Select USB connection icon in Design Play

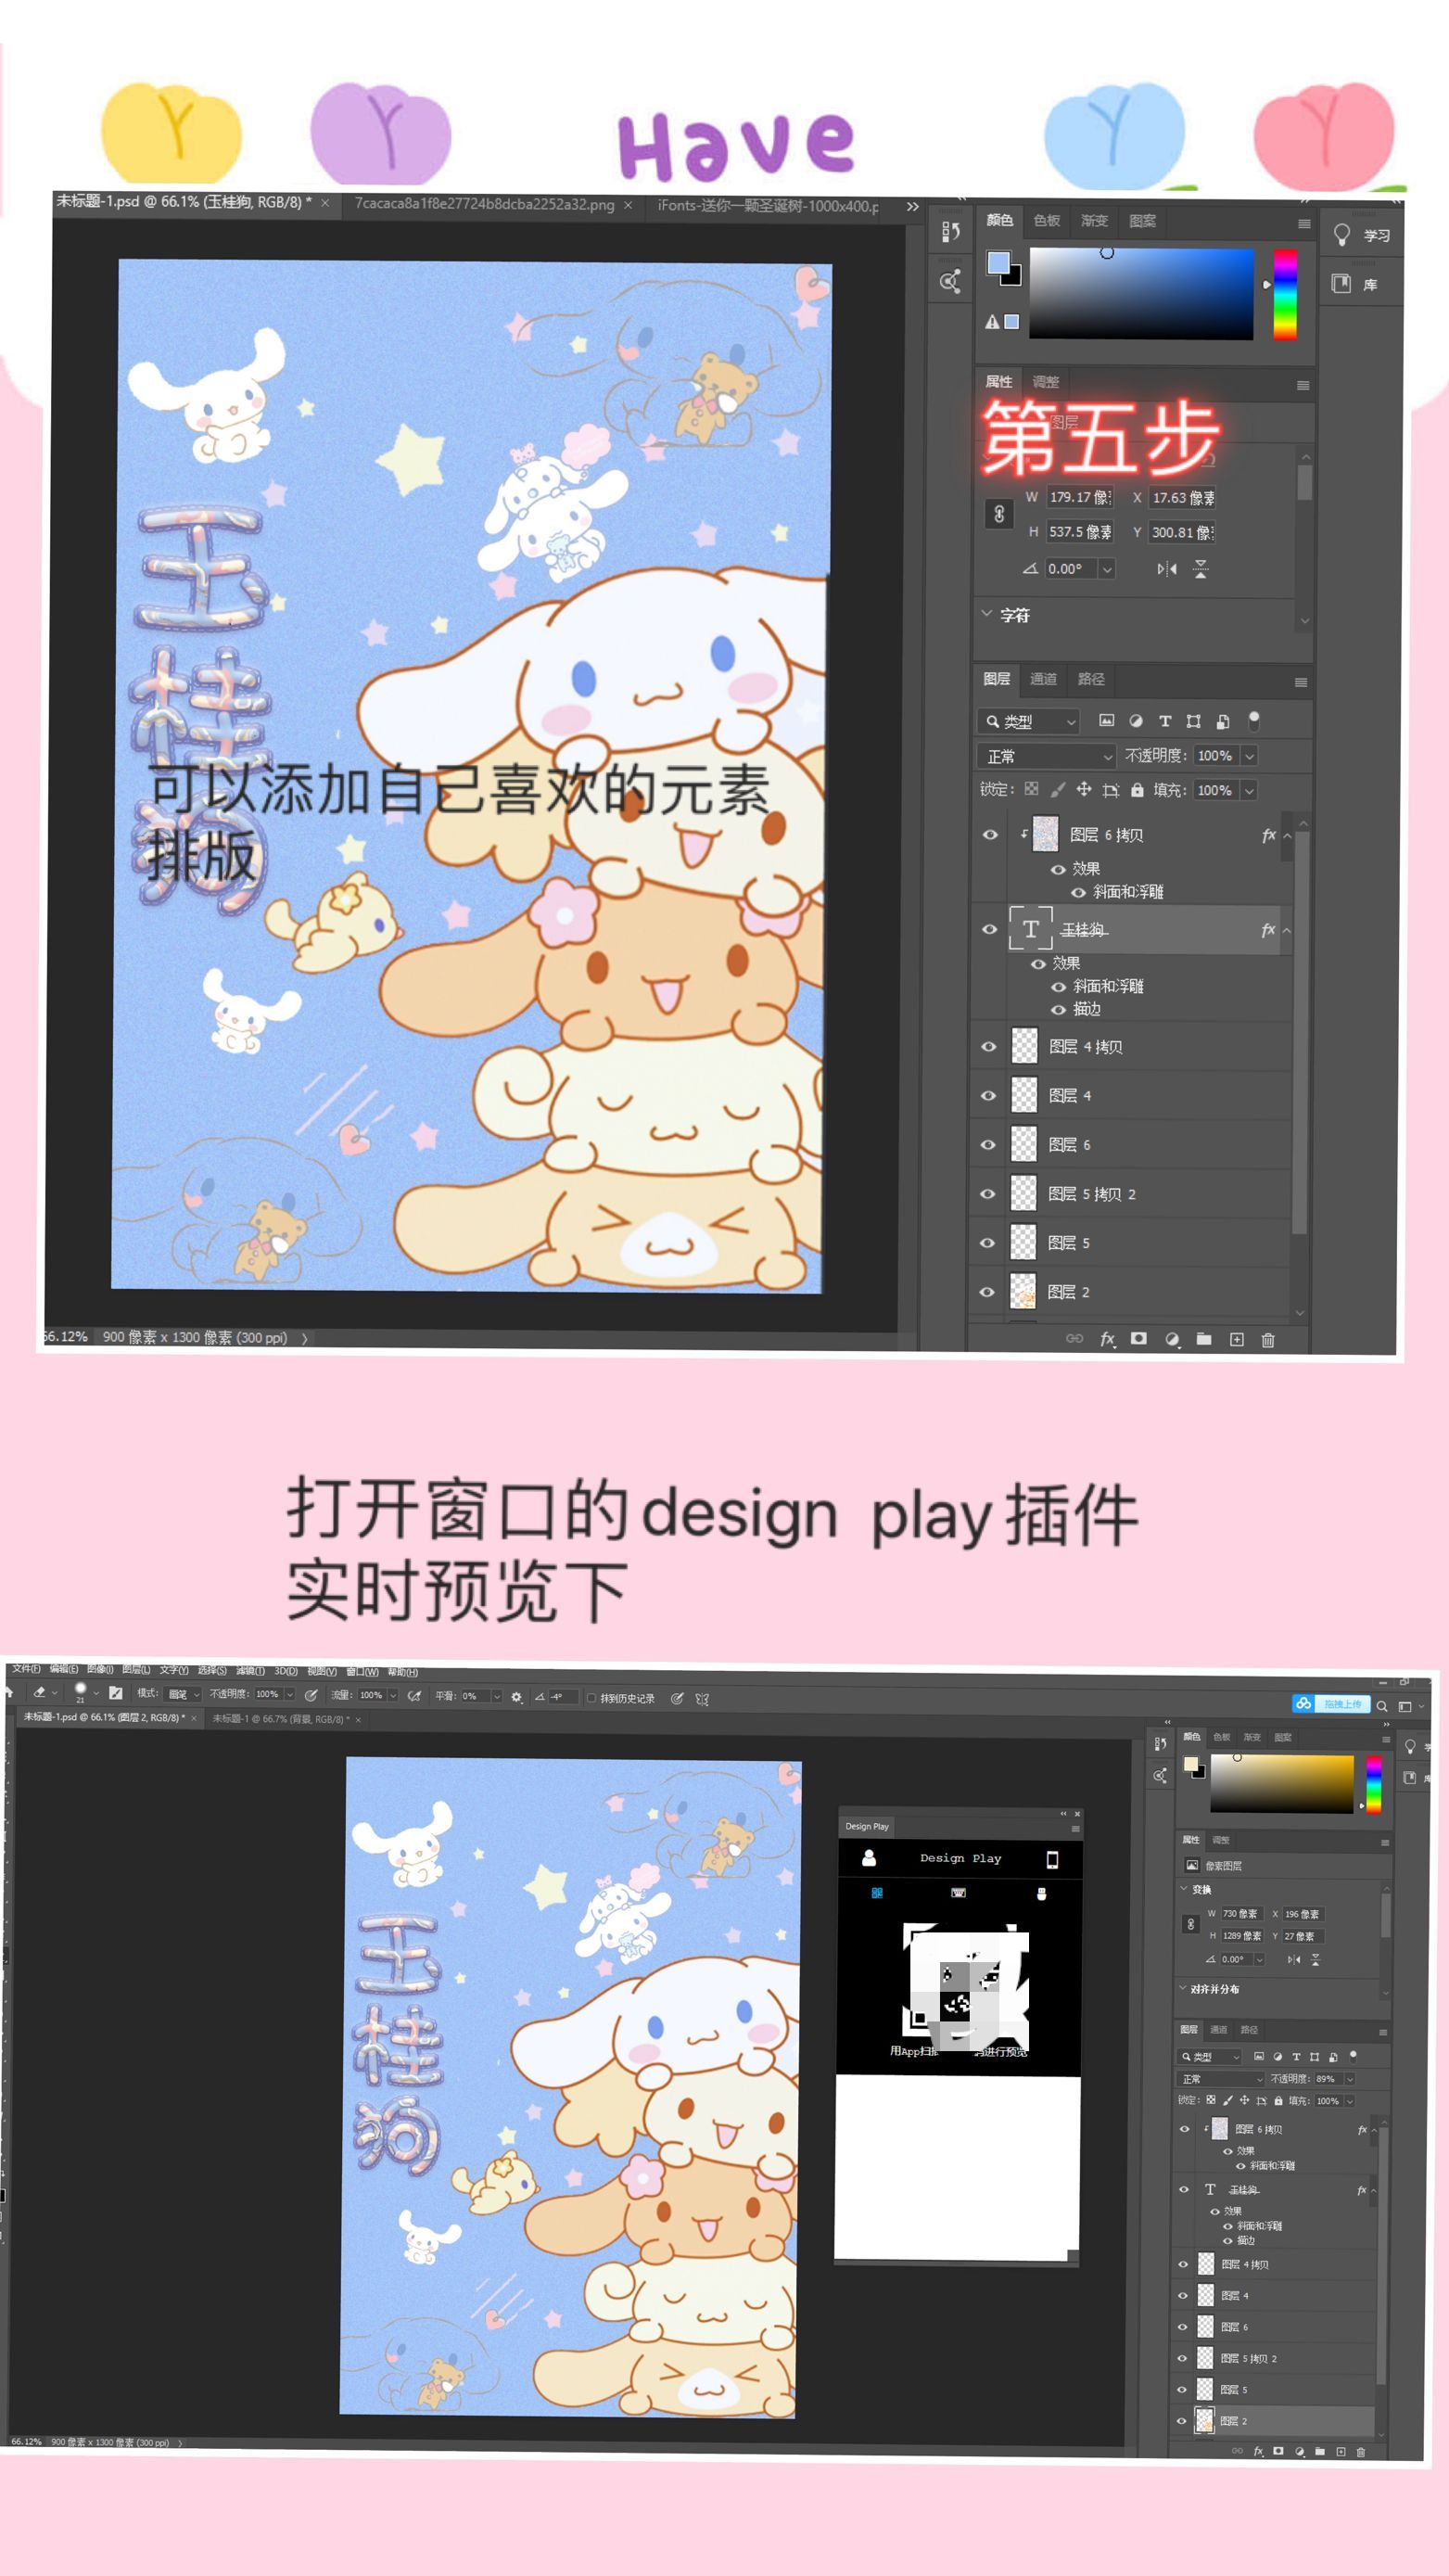click(x=1041, y=1893)
